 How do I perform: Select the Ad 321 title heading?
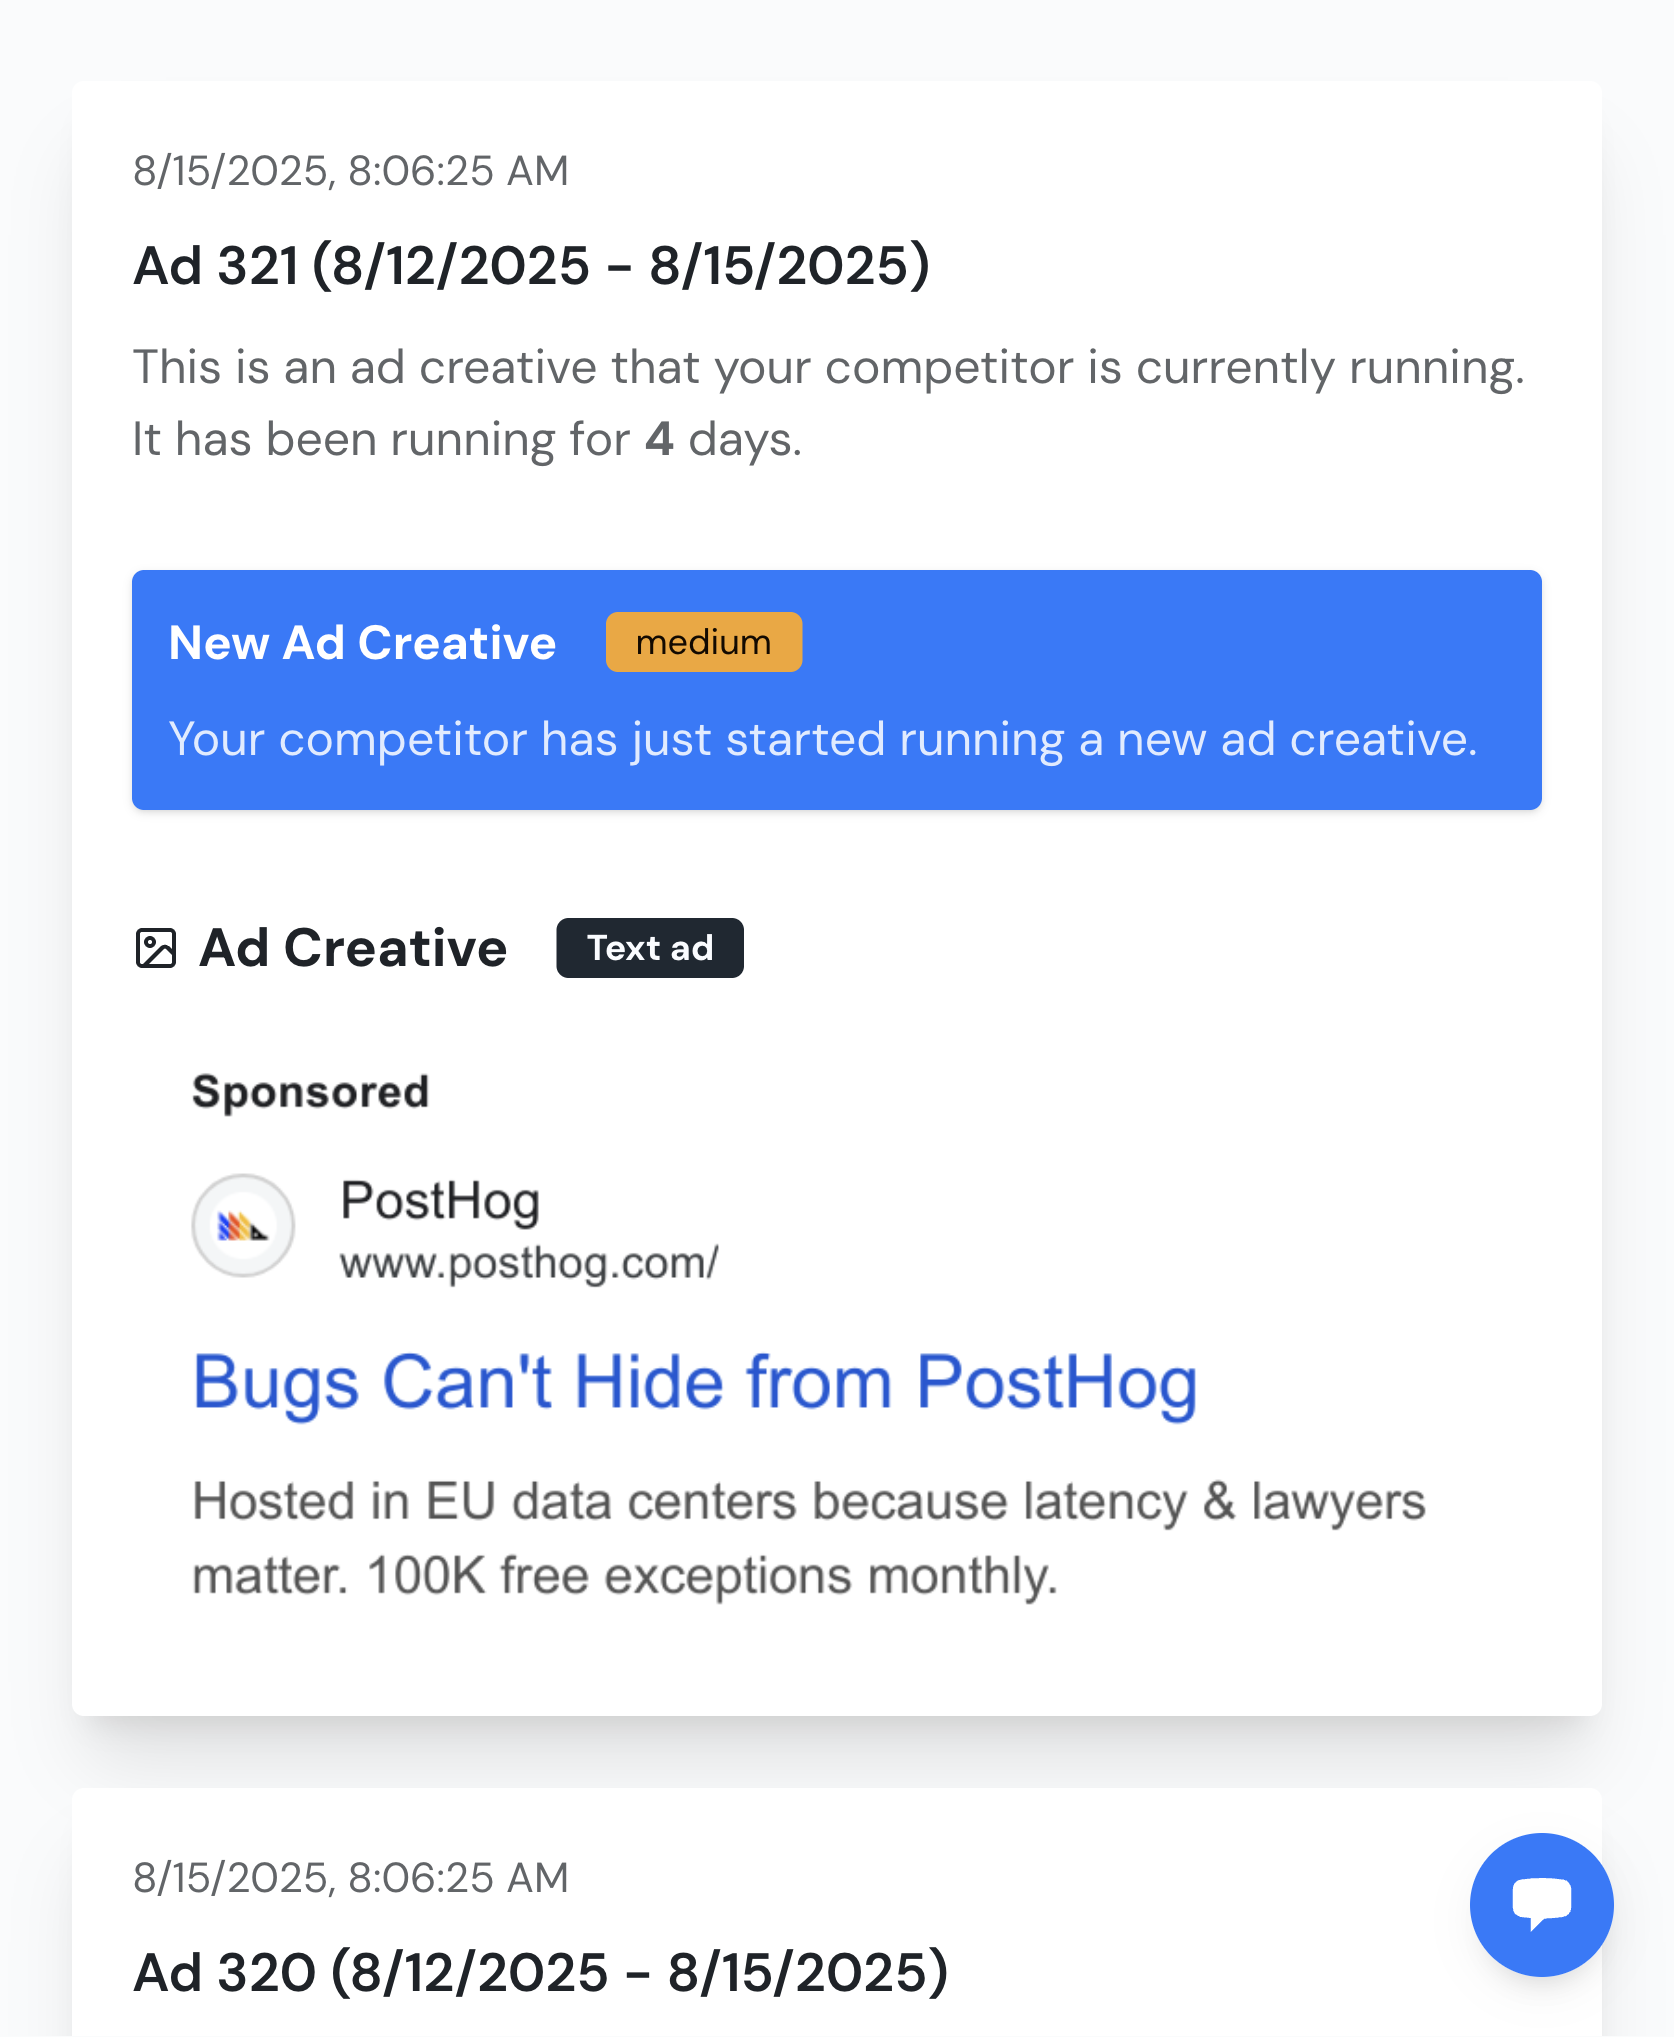(x=531, y=266)
